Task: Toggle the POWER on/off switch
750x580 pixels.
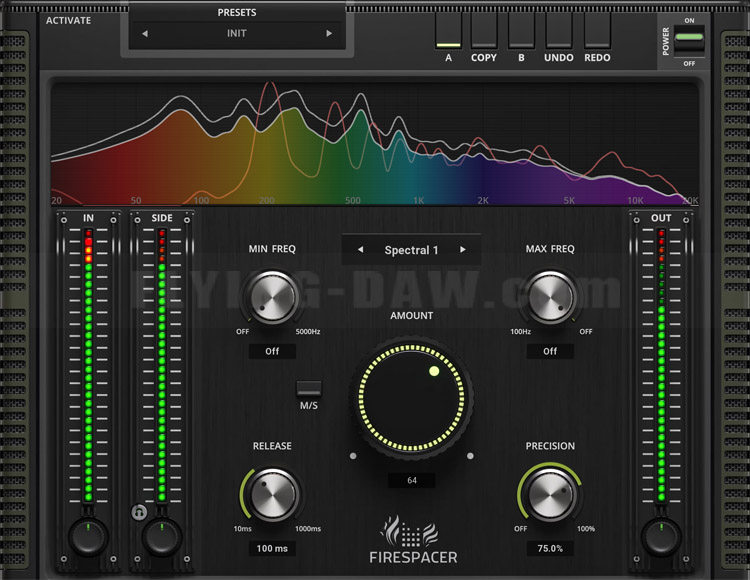Action: 689,42
